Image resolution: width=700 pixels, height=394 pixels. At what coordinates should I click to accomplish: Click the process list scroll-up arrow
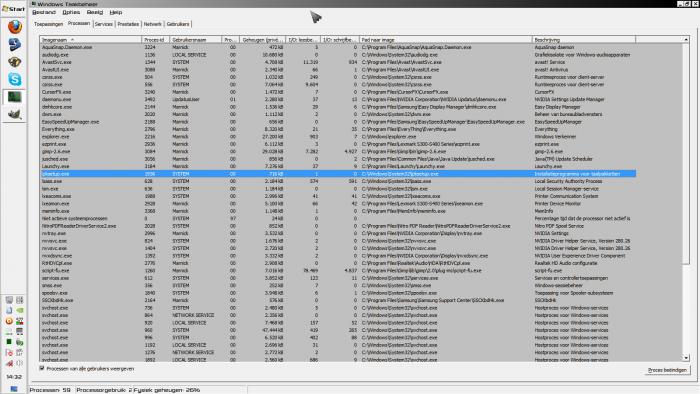[x=686, y=40]
